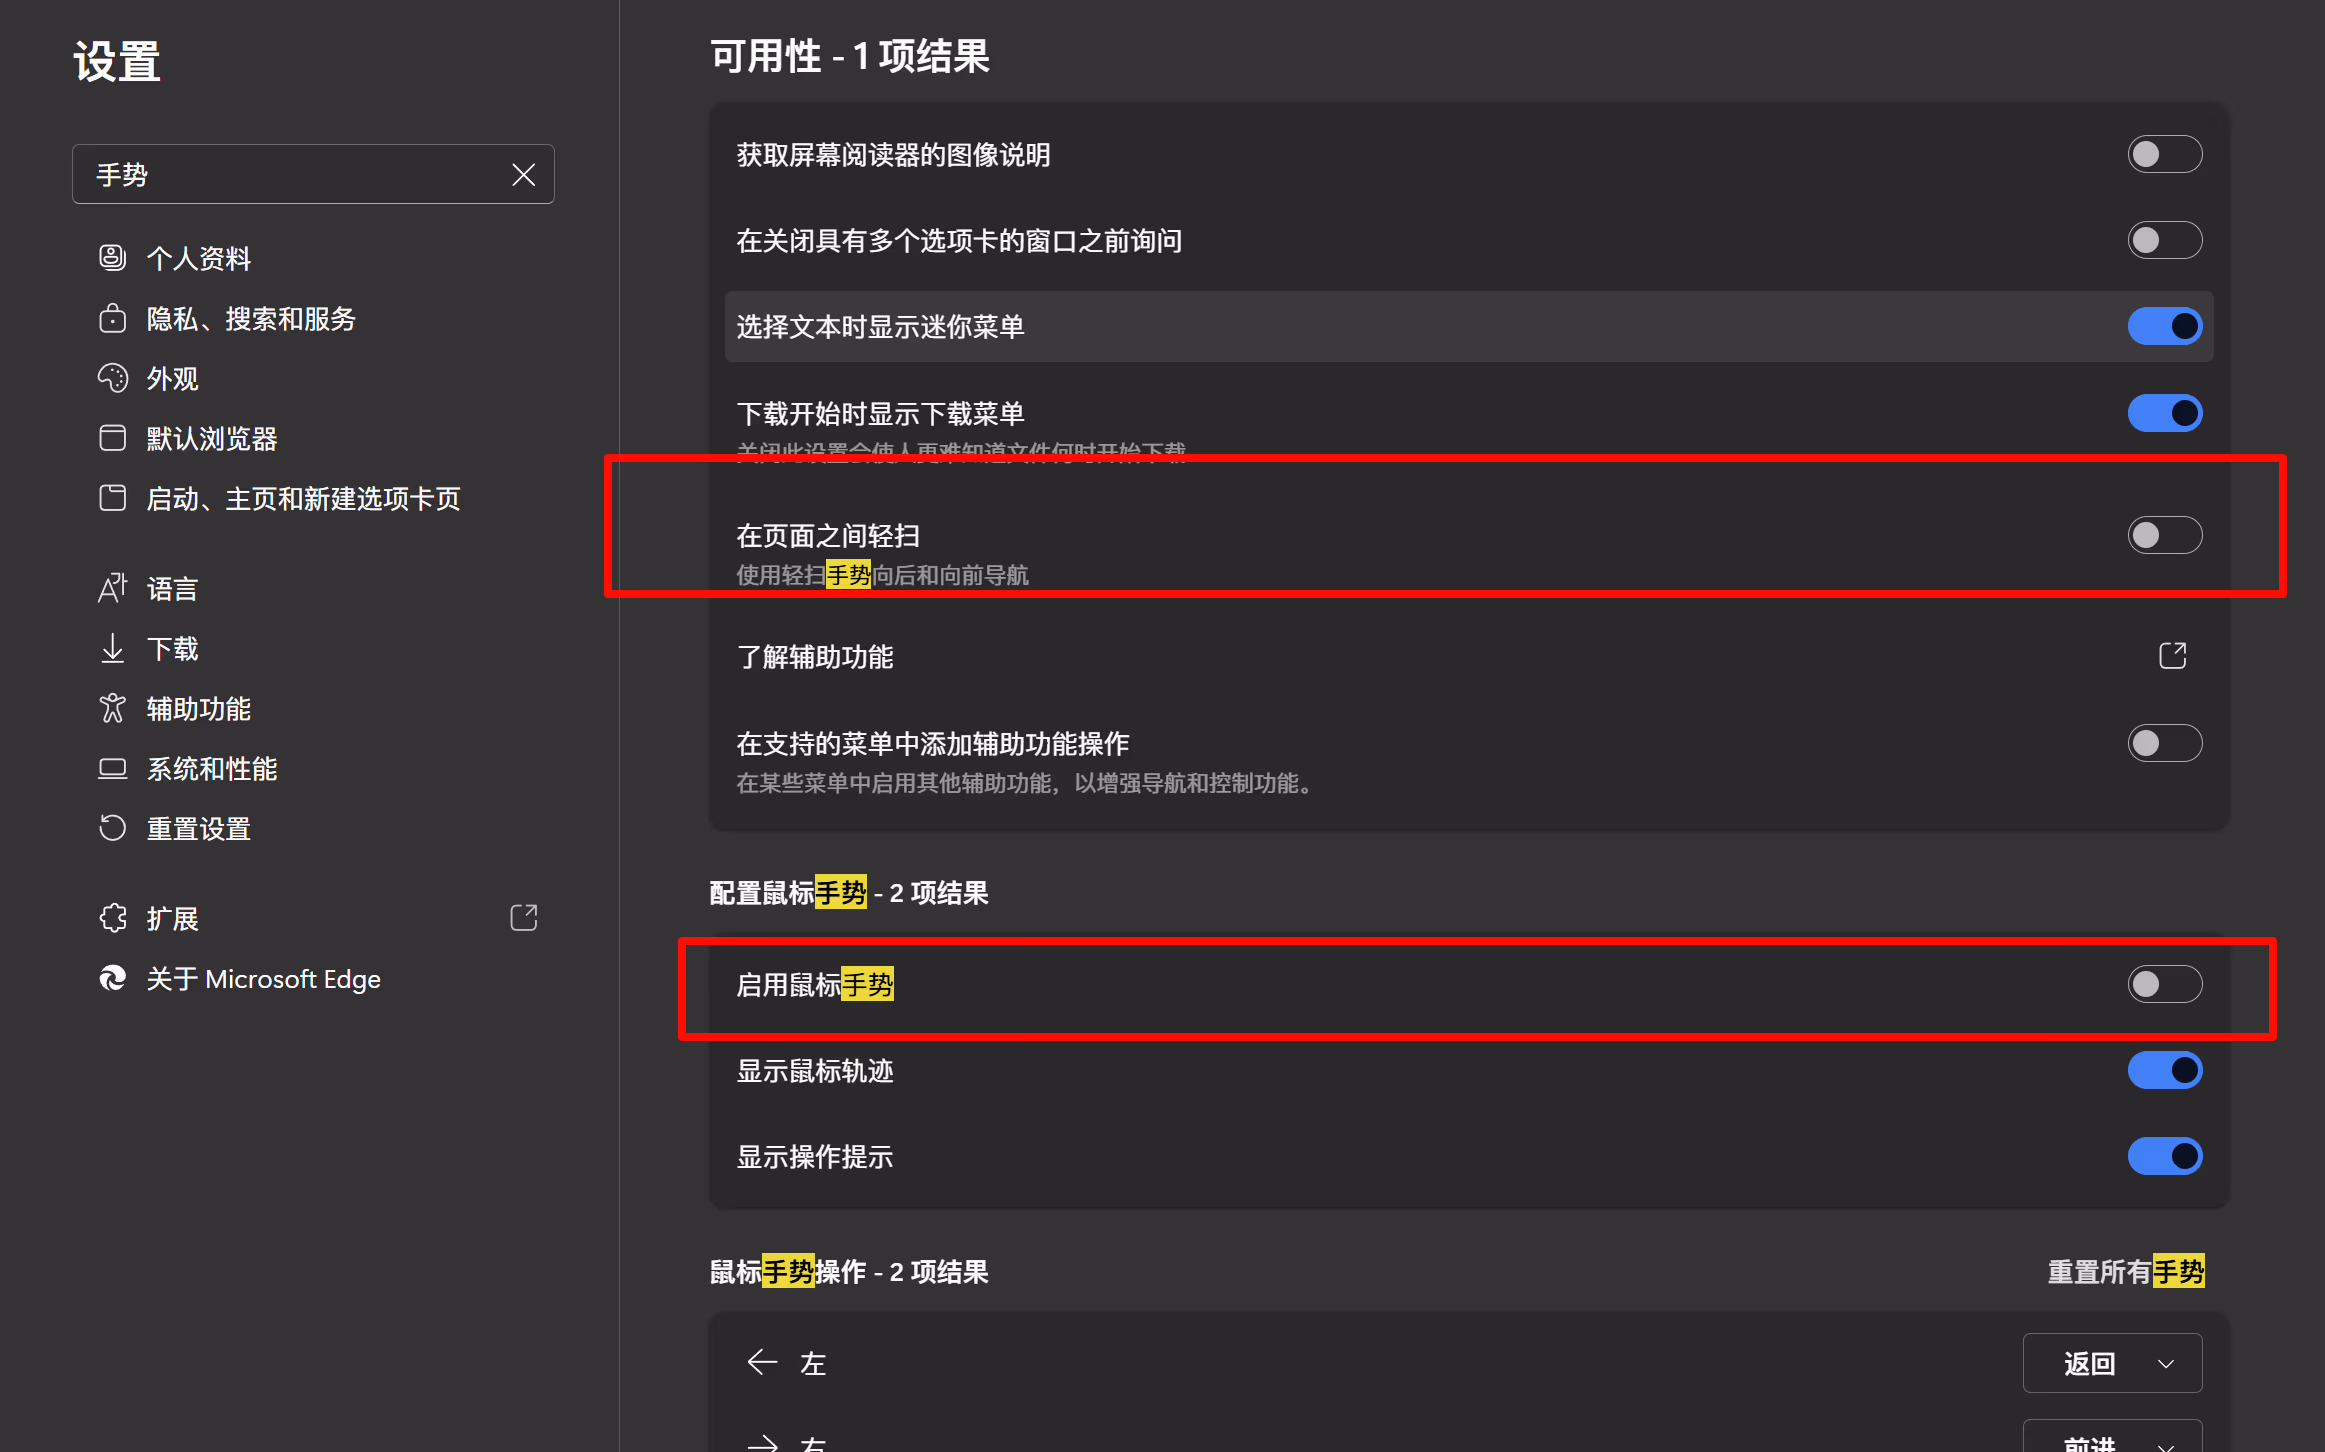Click the download arrow icon beside 下载
The image size is (2325, 1452).
(112, 648)
